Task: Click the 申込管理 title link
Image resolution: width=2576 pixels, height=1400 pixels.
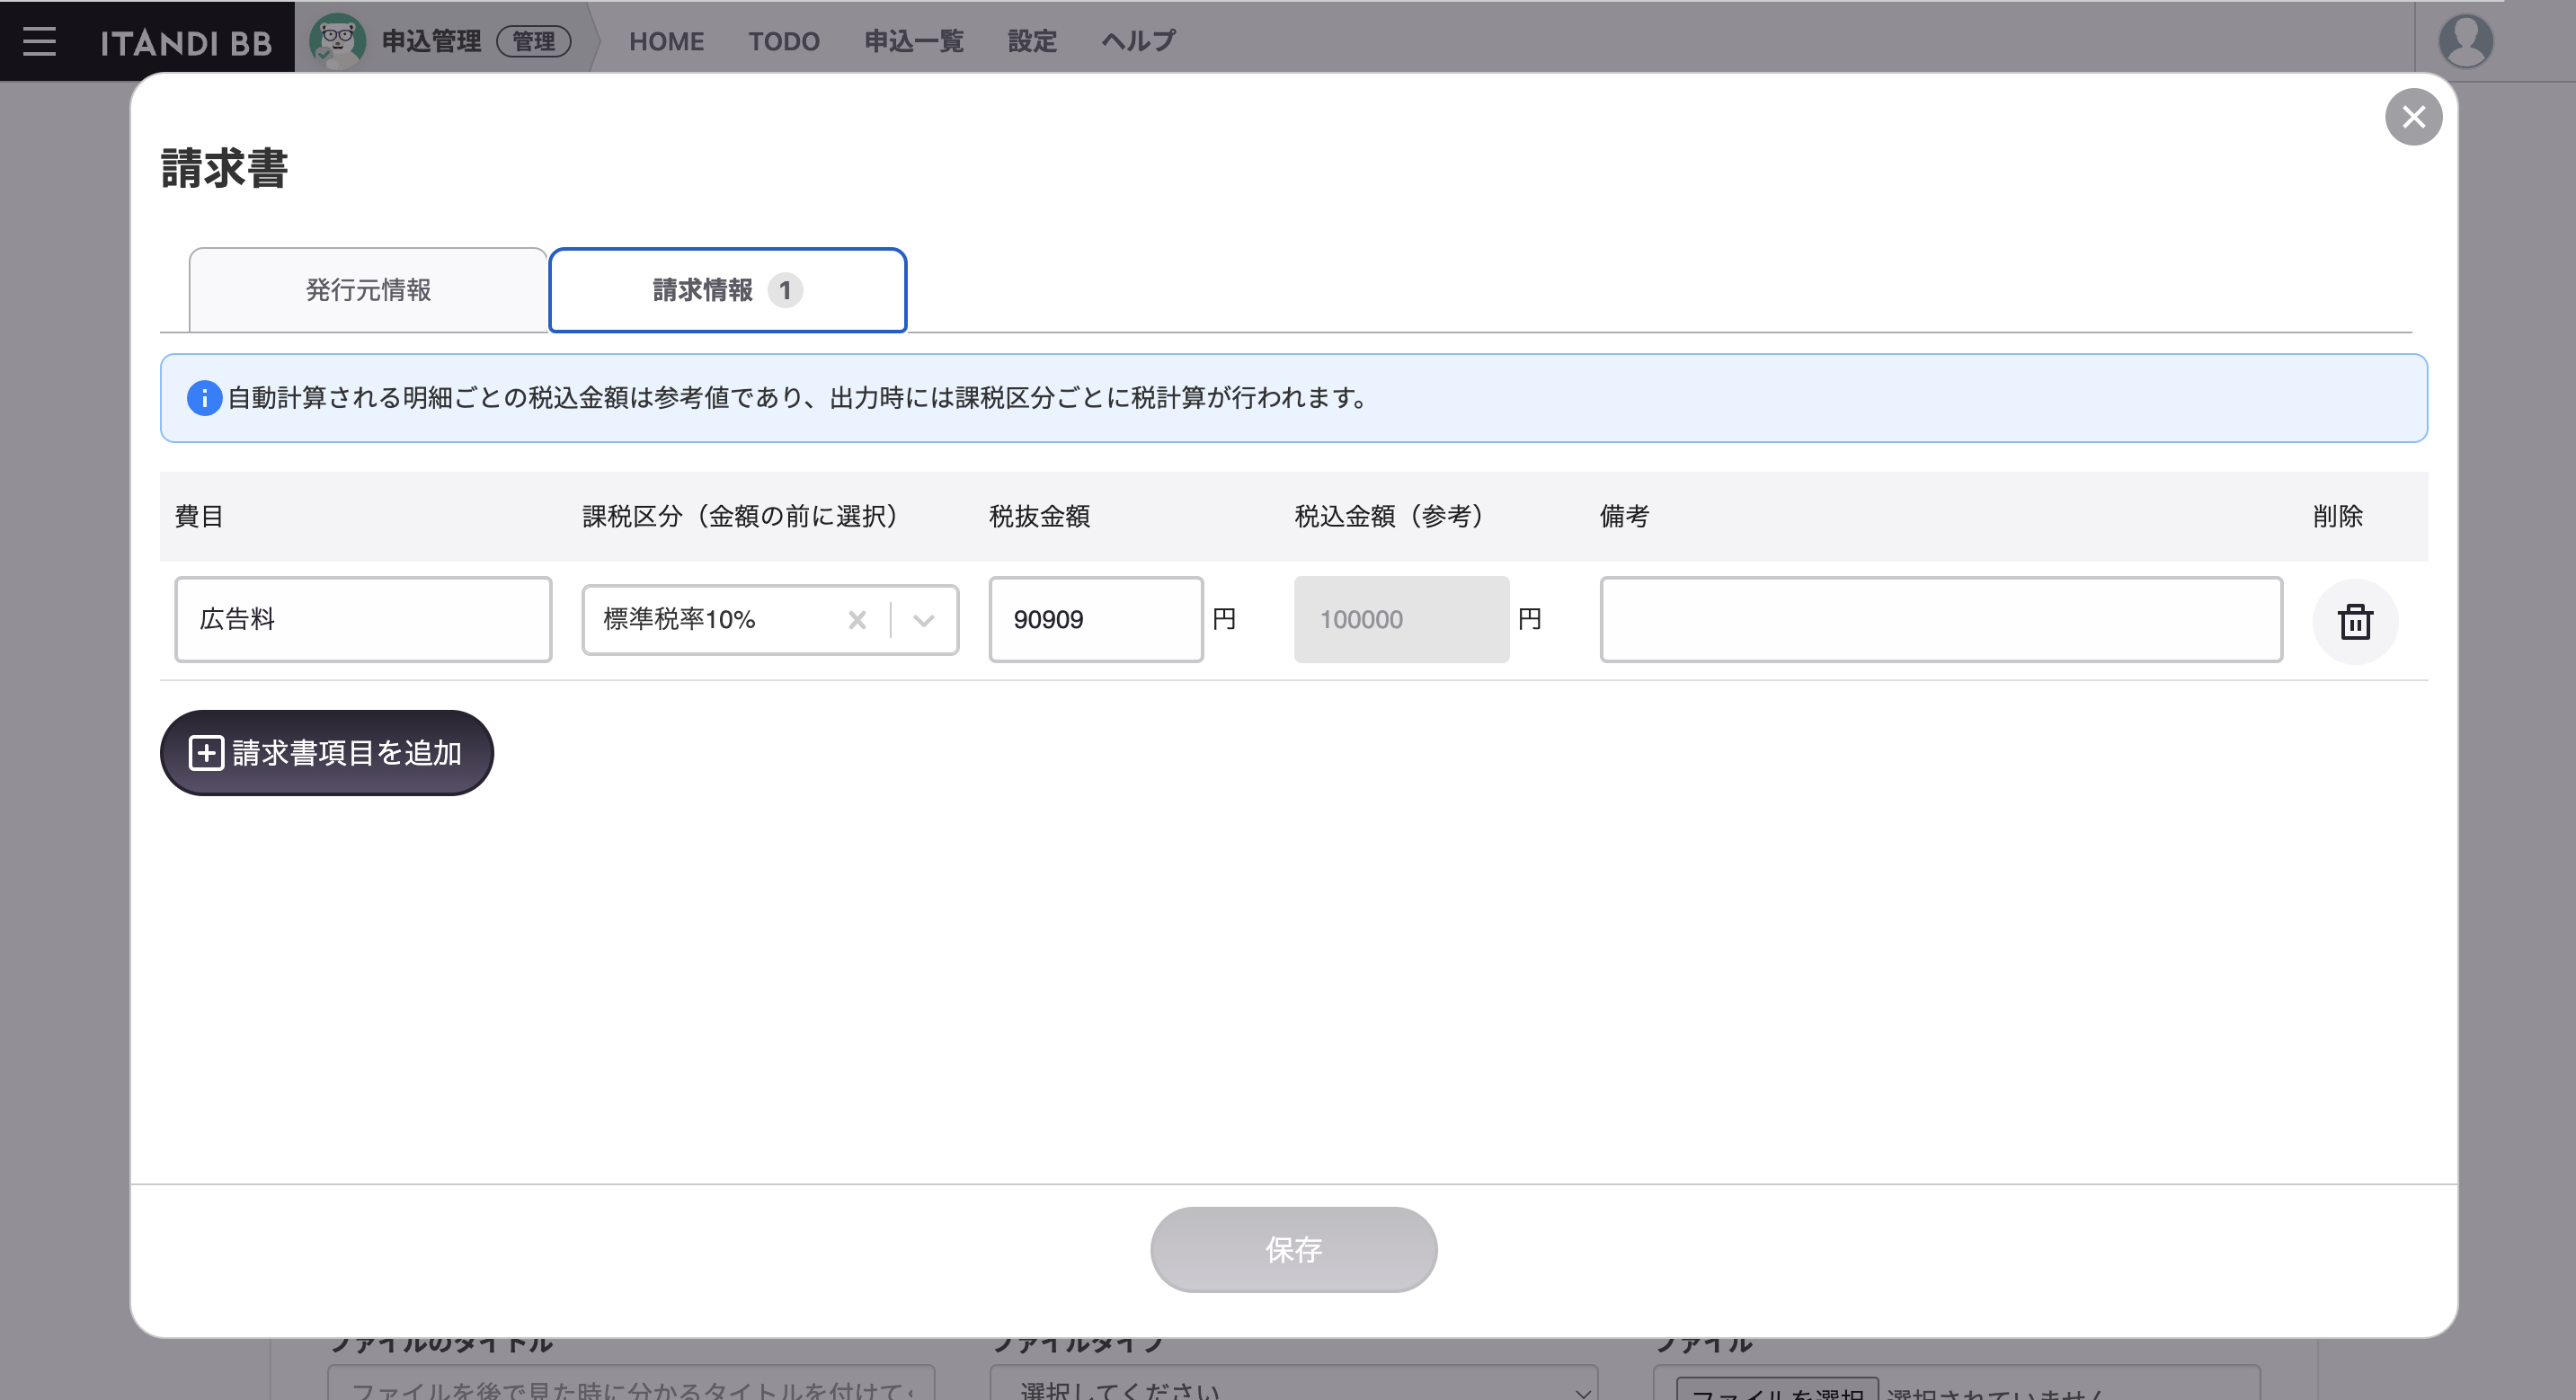Action: (431, 41)
